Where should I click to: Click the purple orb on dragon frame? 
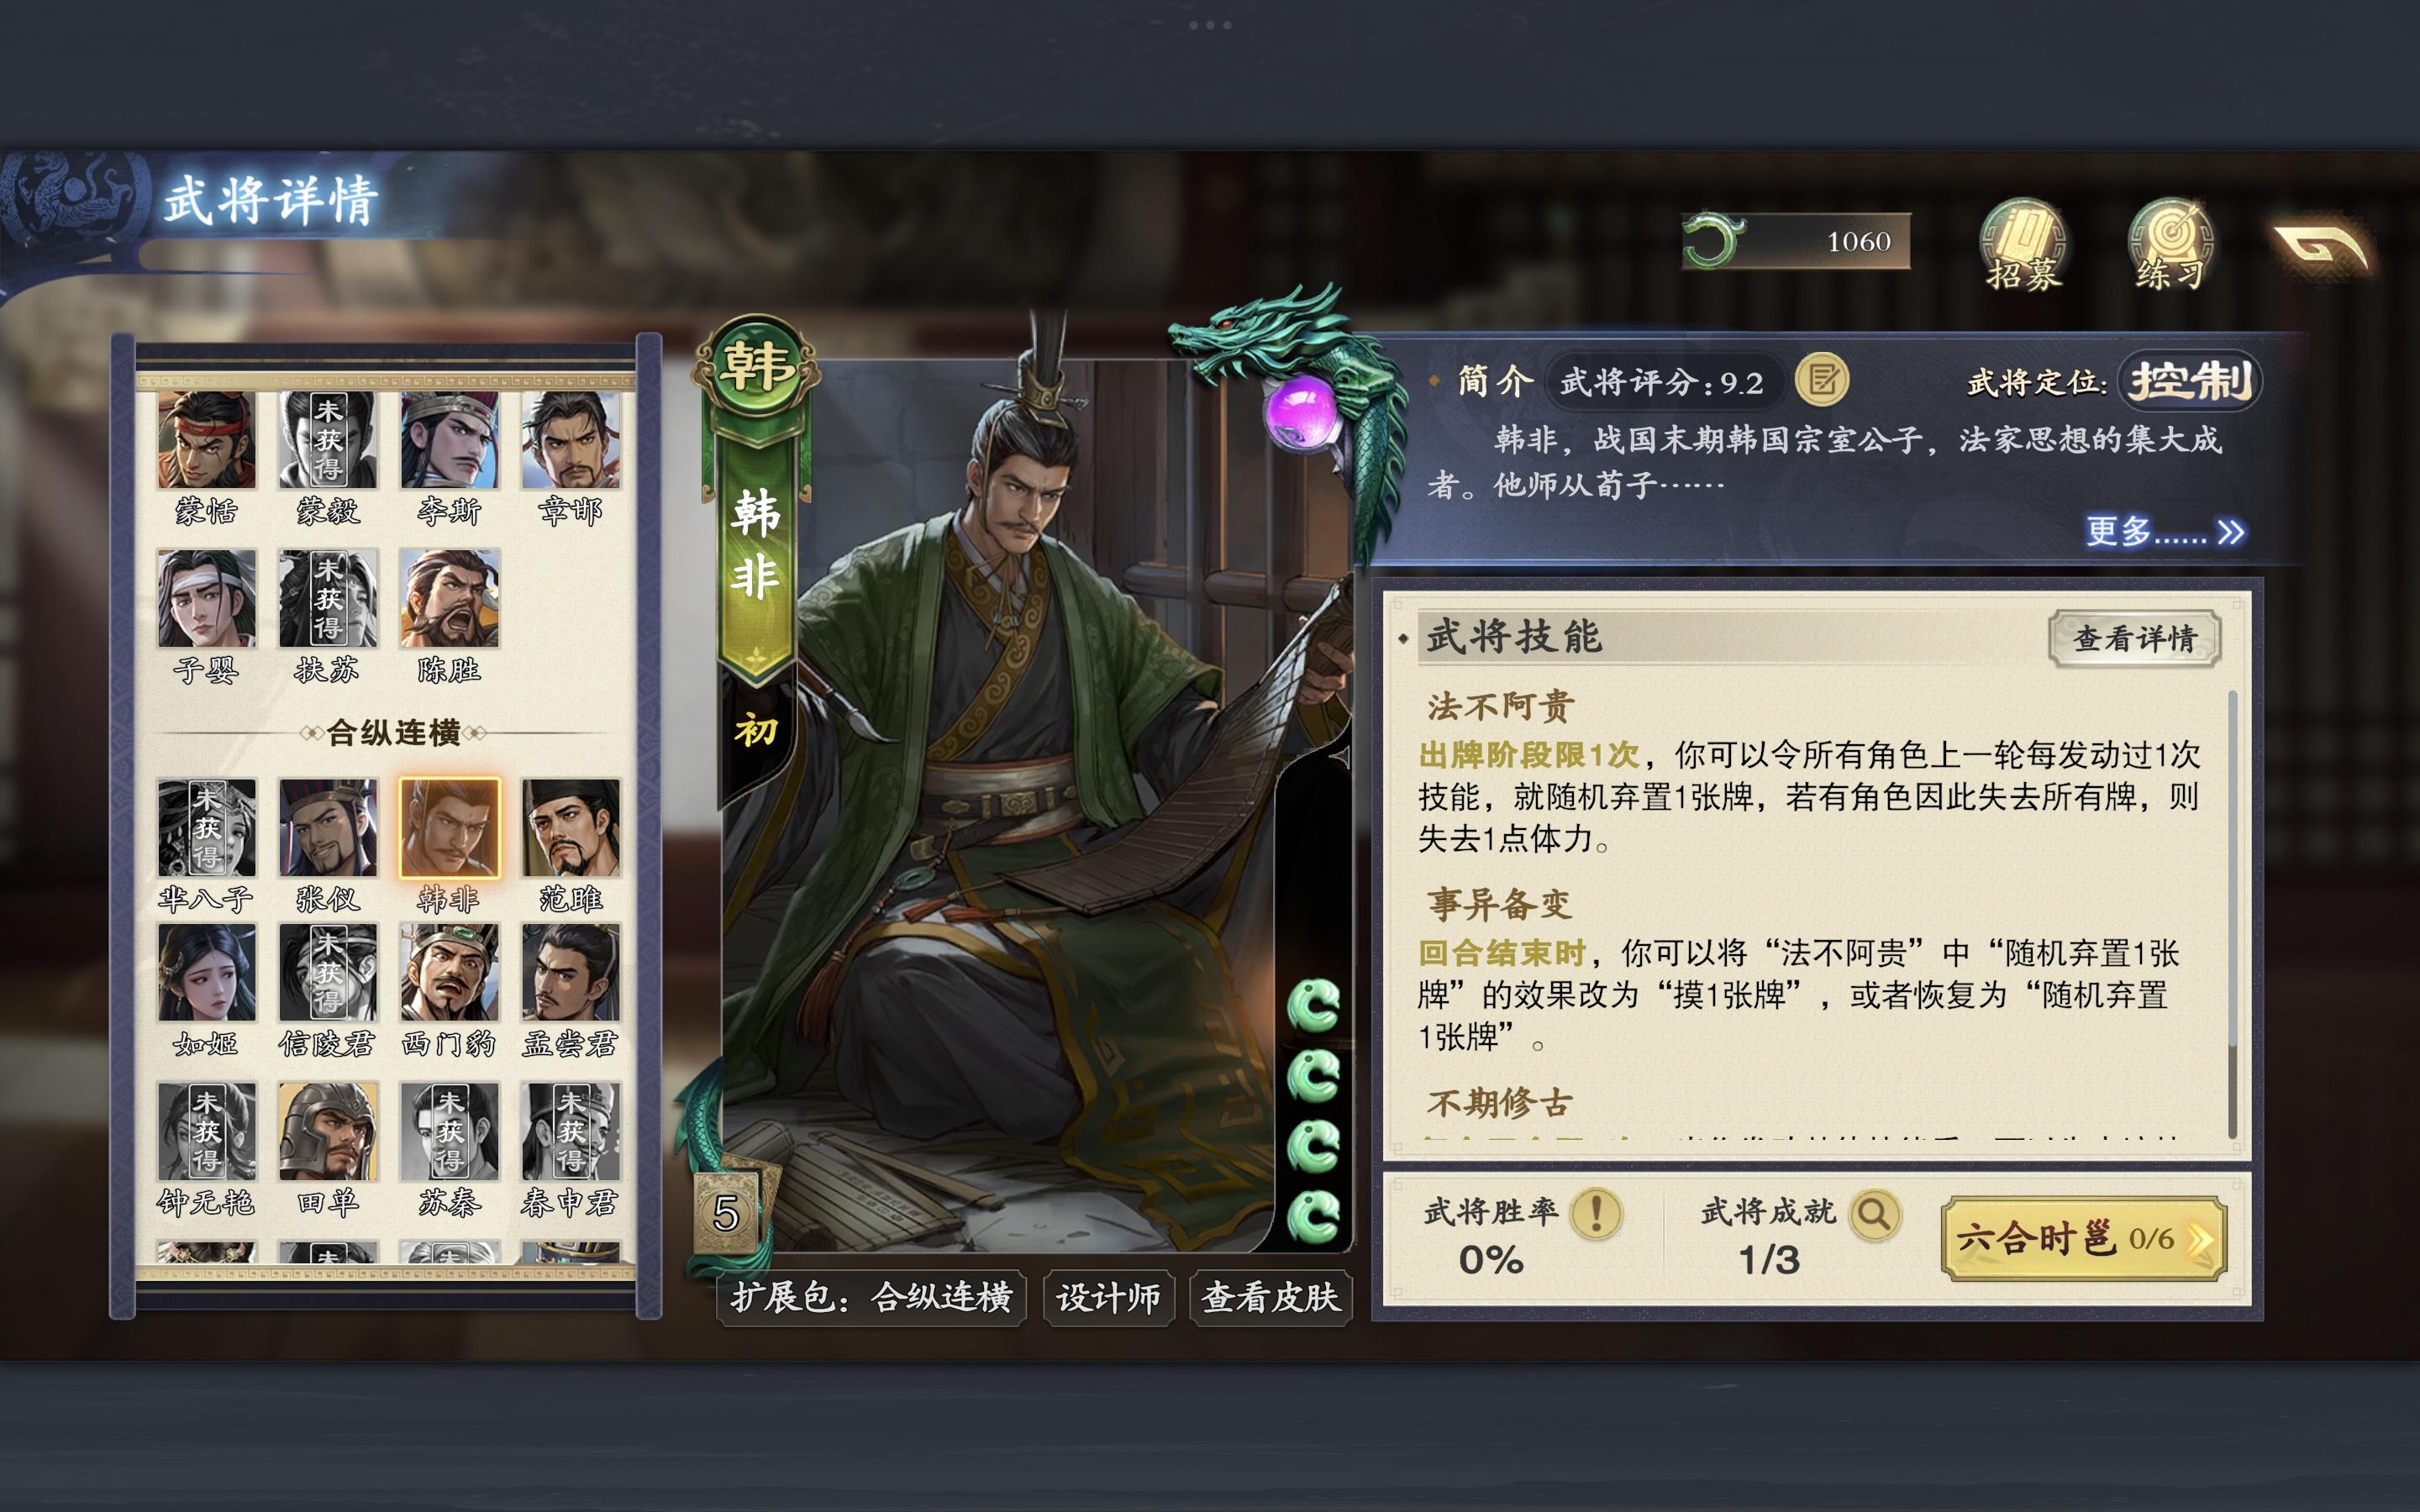[x=1302, y=411]
